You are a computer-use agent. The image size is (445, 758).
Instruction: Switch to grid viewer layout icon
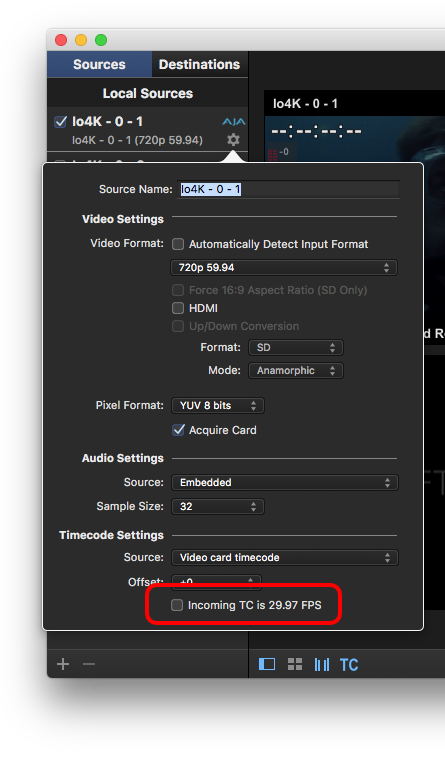tap(295, 664)
